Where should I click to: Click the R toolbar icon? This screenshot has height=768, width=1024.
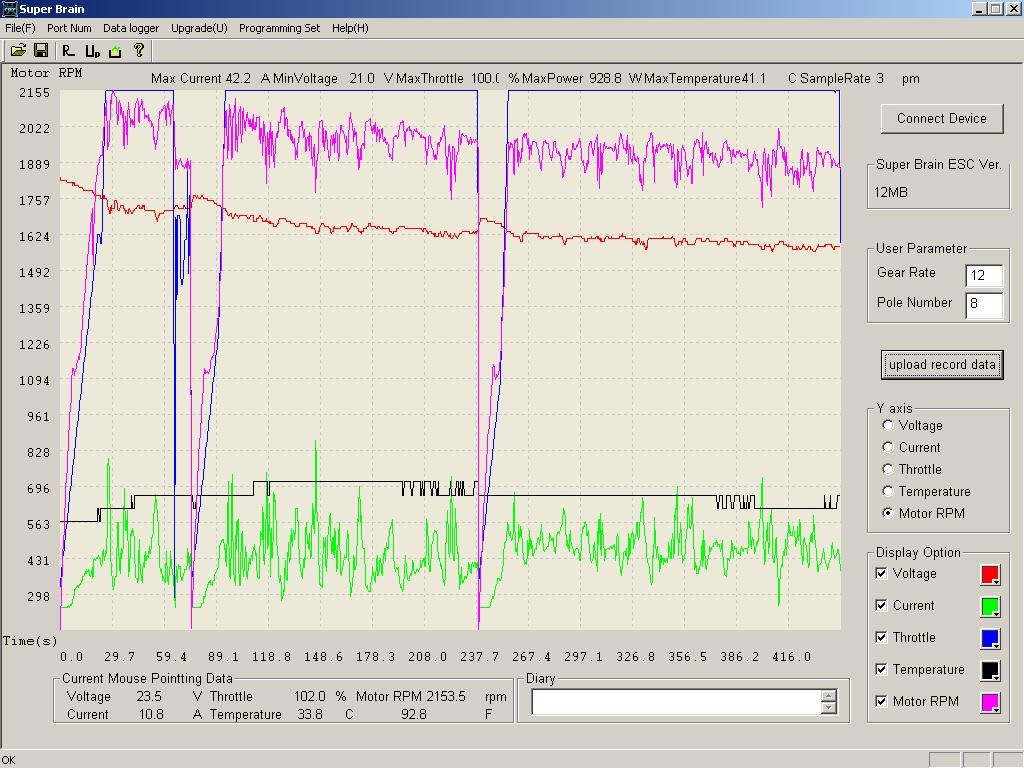pos(69,50)
